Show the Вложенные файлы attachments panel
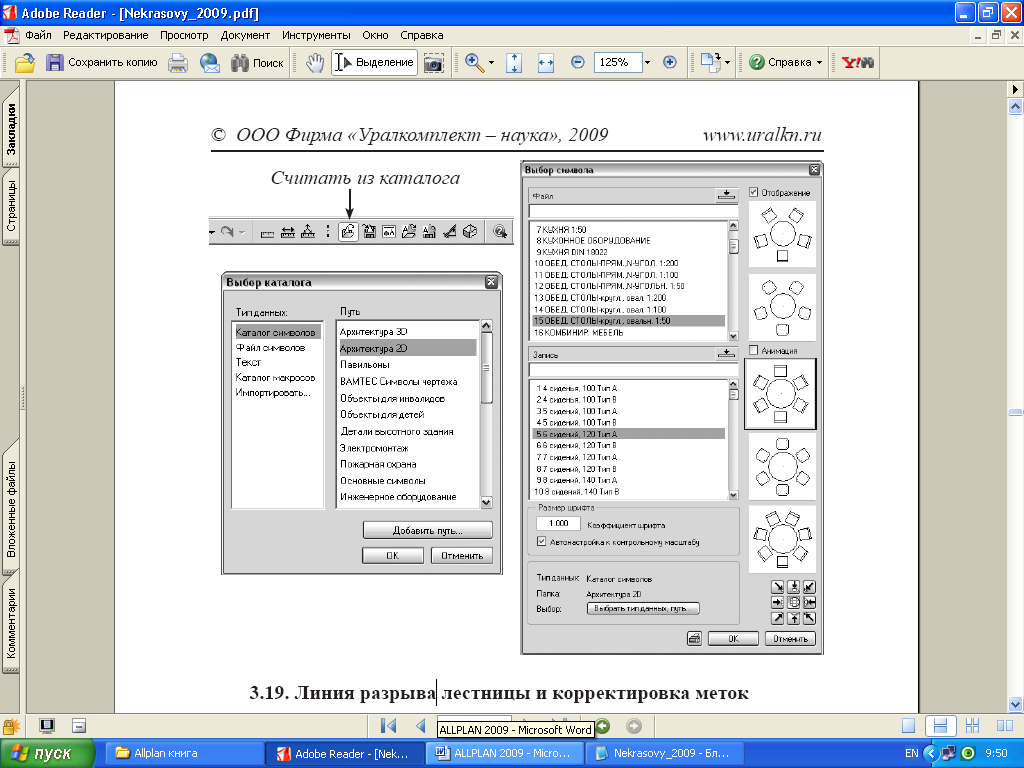The height and width of the screenshot is (768, 1024). [11, 508]
